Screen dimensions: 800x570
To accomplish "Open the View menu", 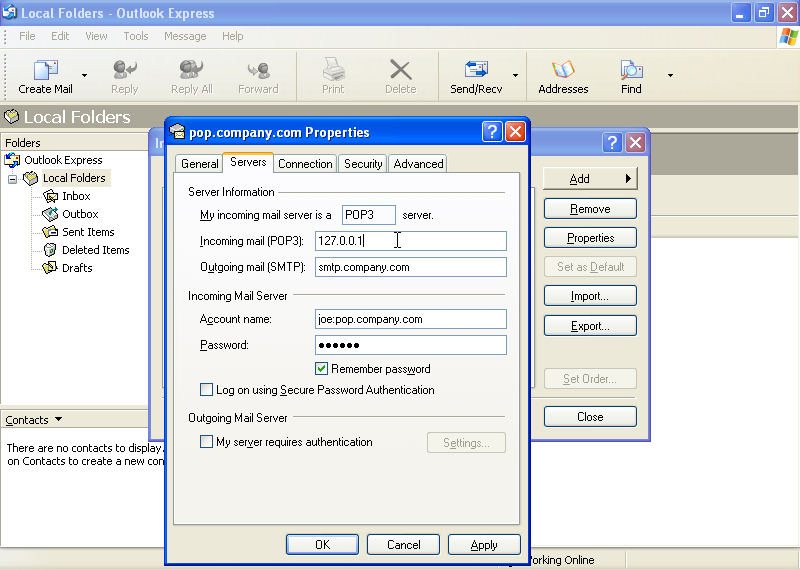I will (96, 36).
